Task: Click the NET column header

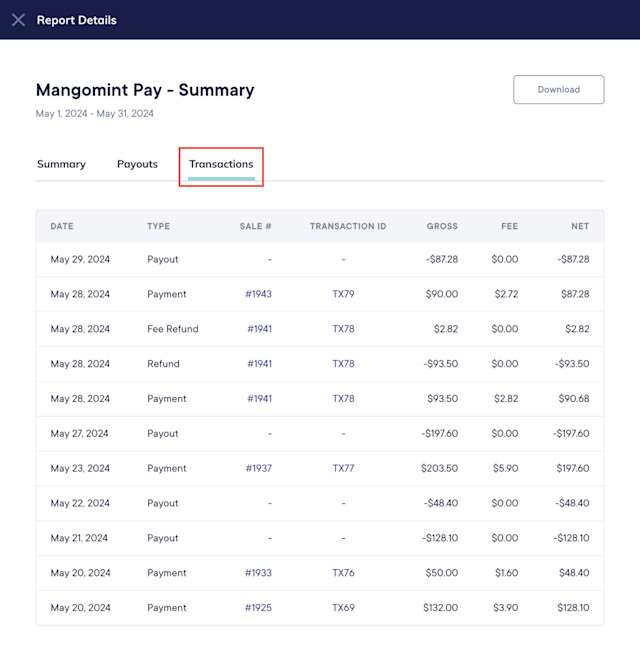Action: (580, 226)
